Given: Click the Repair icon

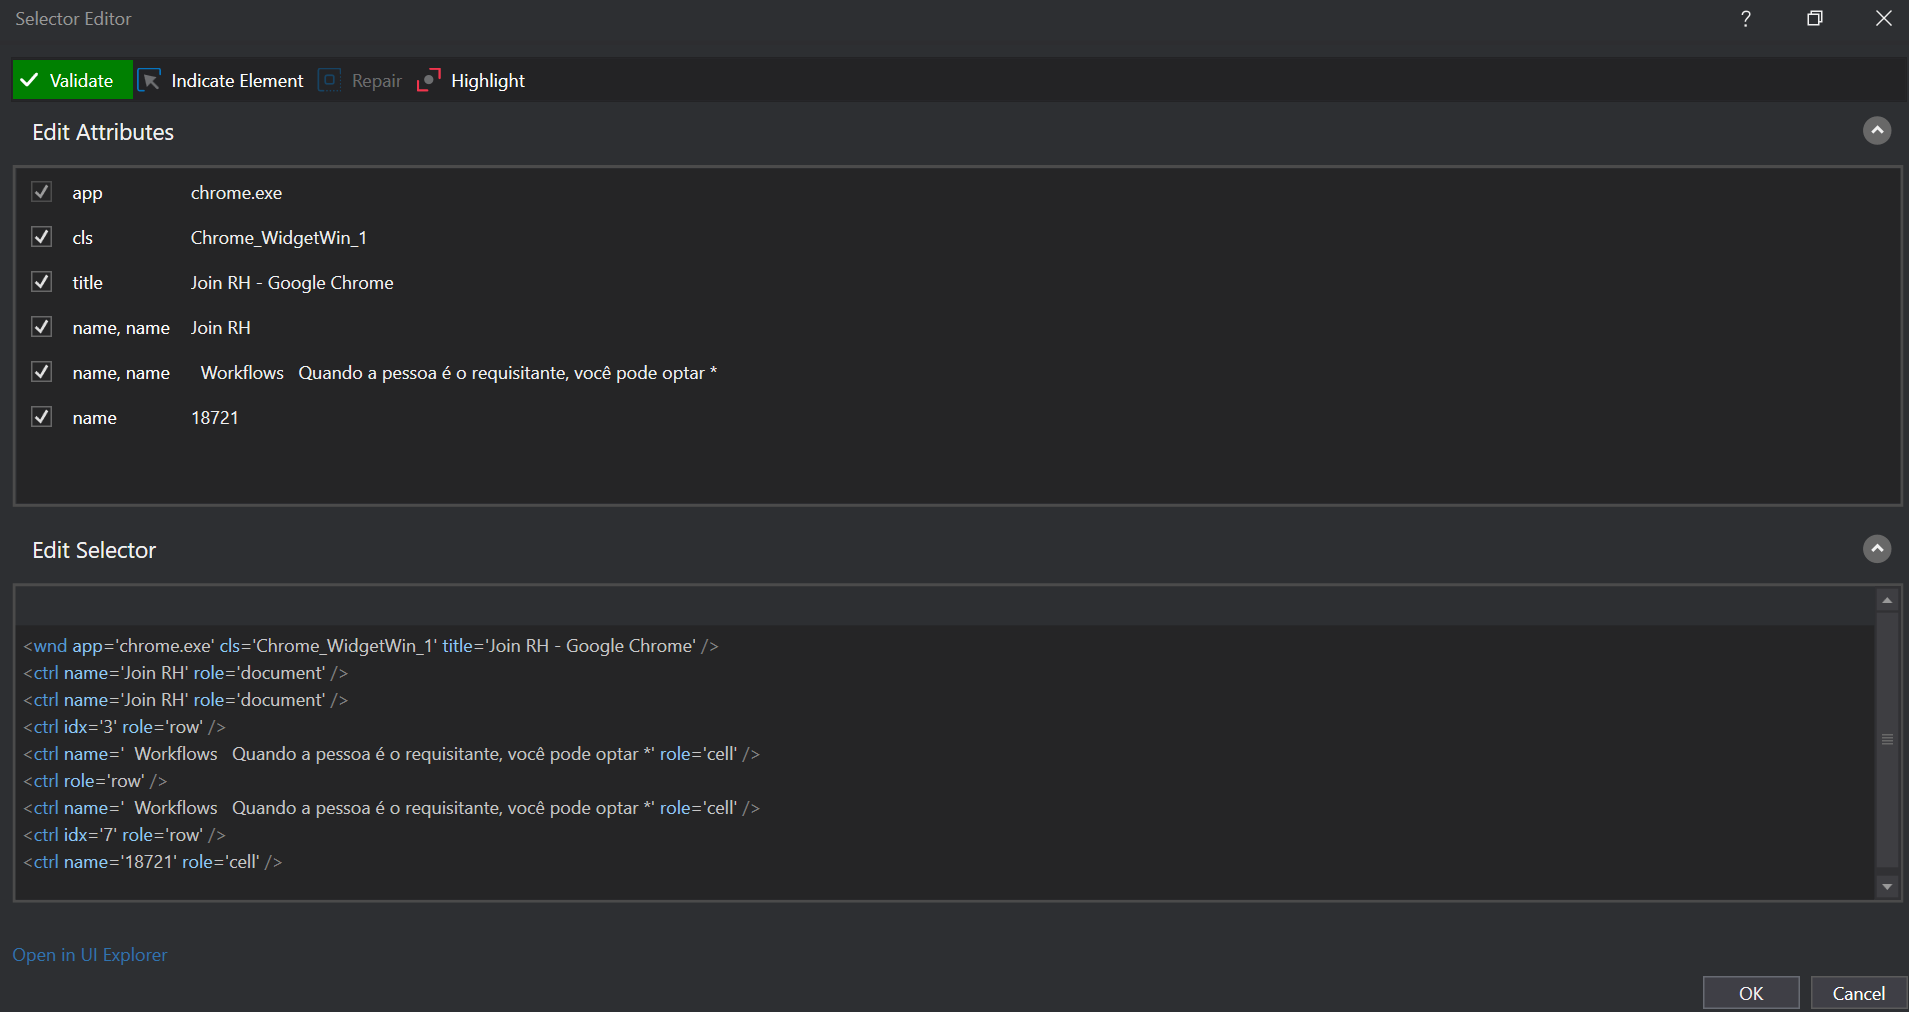Looking at the screenshot, I should click(329, 81).
